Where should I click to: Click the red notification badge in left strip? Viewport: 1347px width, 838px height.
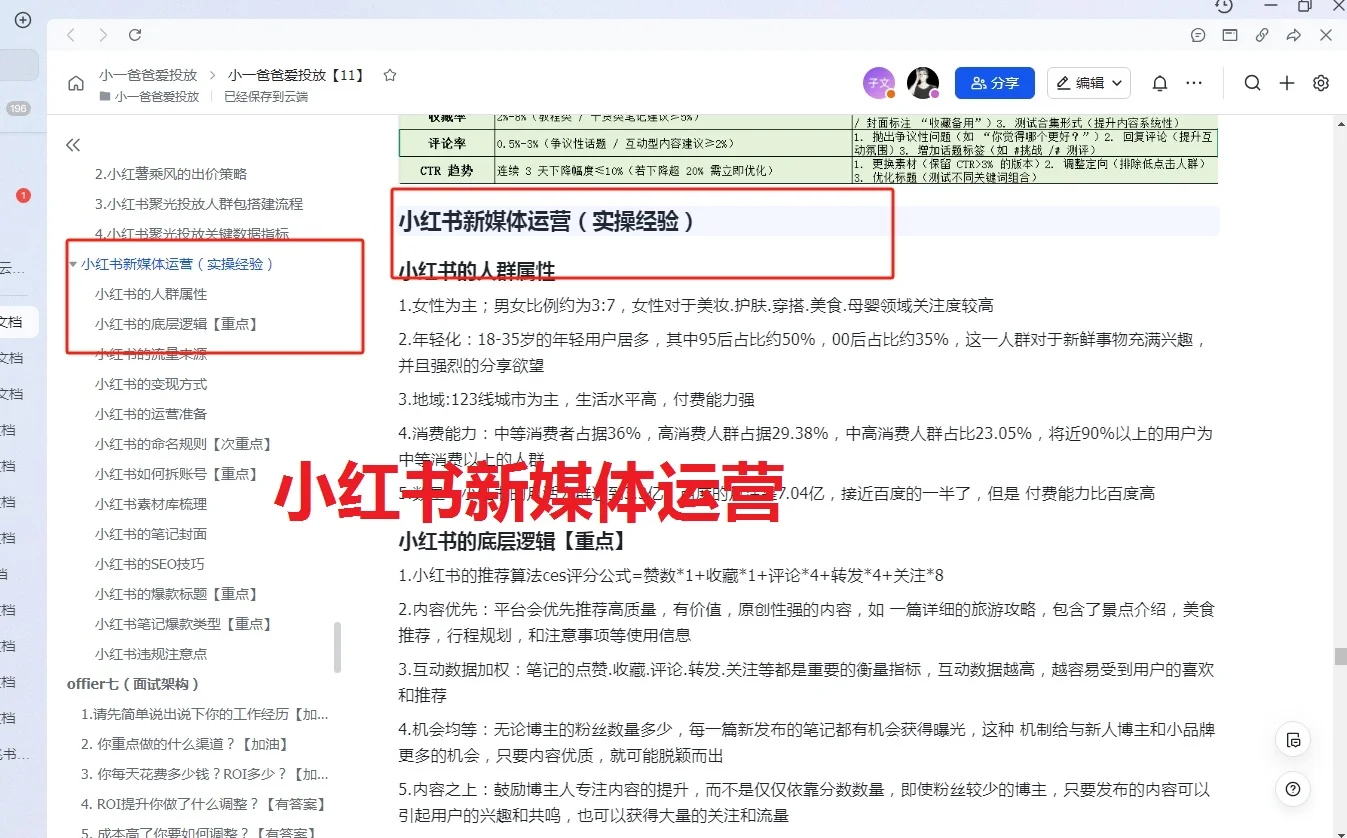coord(23,196)
